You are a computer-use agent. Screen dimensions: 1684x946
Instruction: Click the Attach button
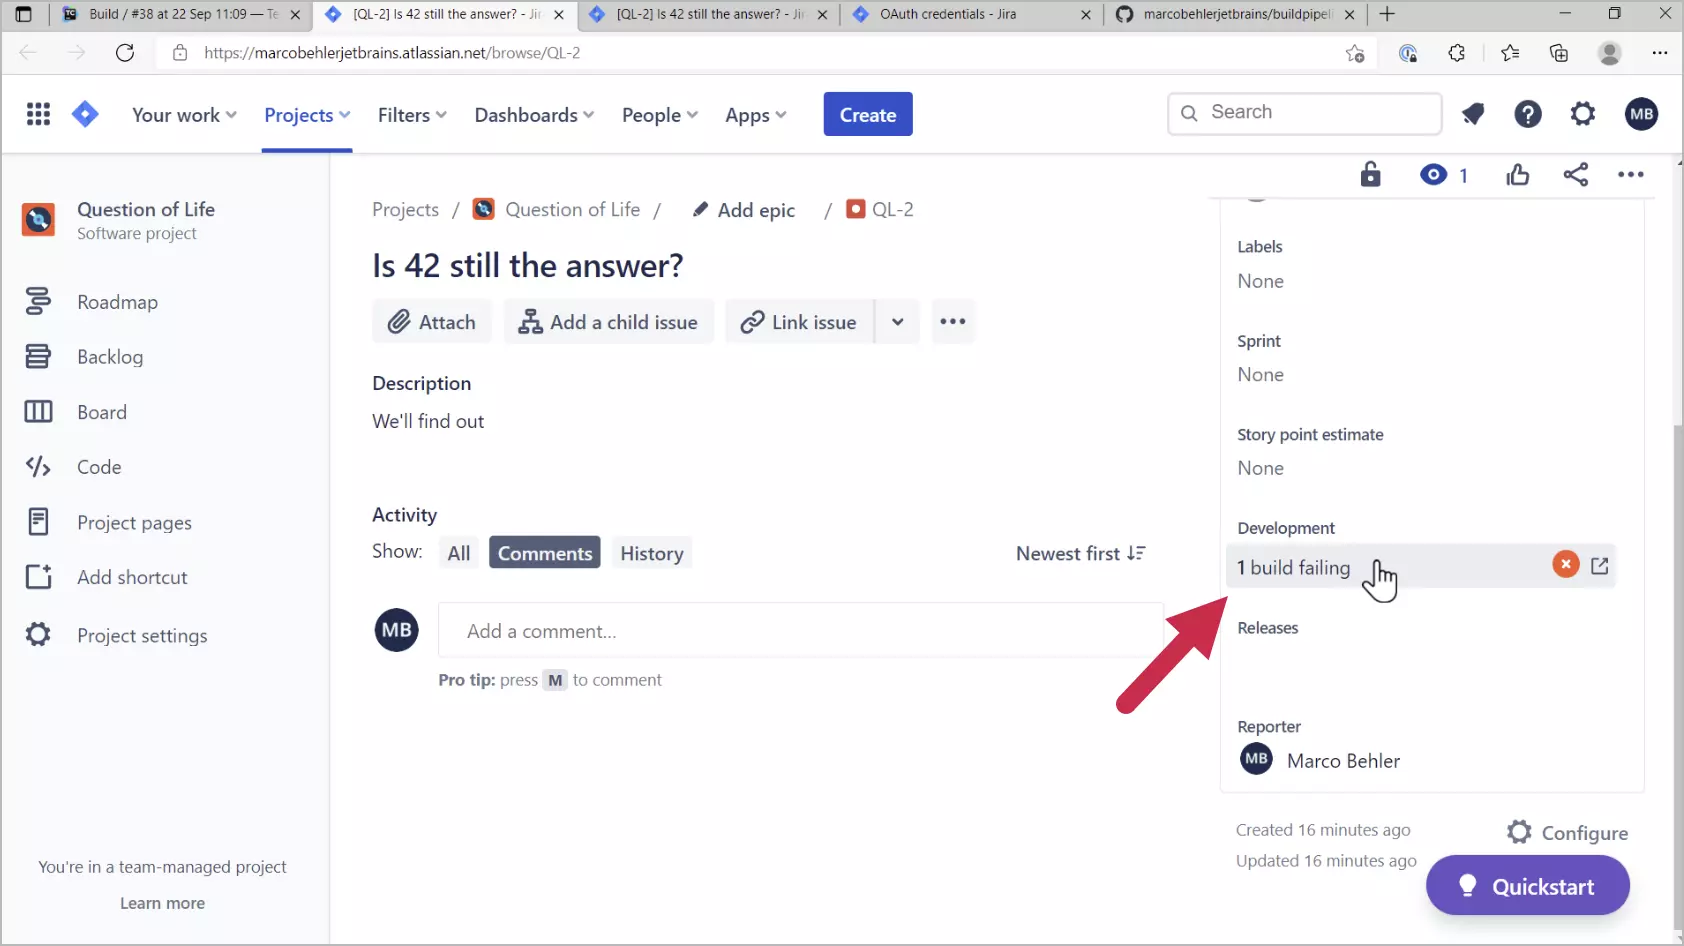432,322
